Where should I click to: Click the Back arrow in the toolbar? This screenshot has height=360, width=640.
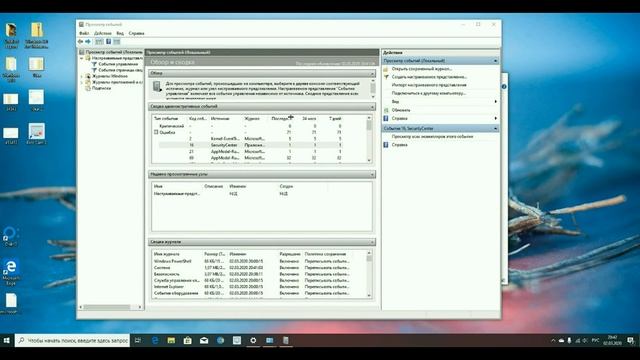coord(80,42)
